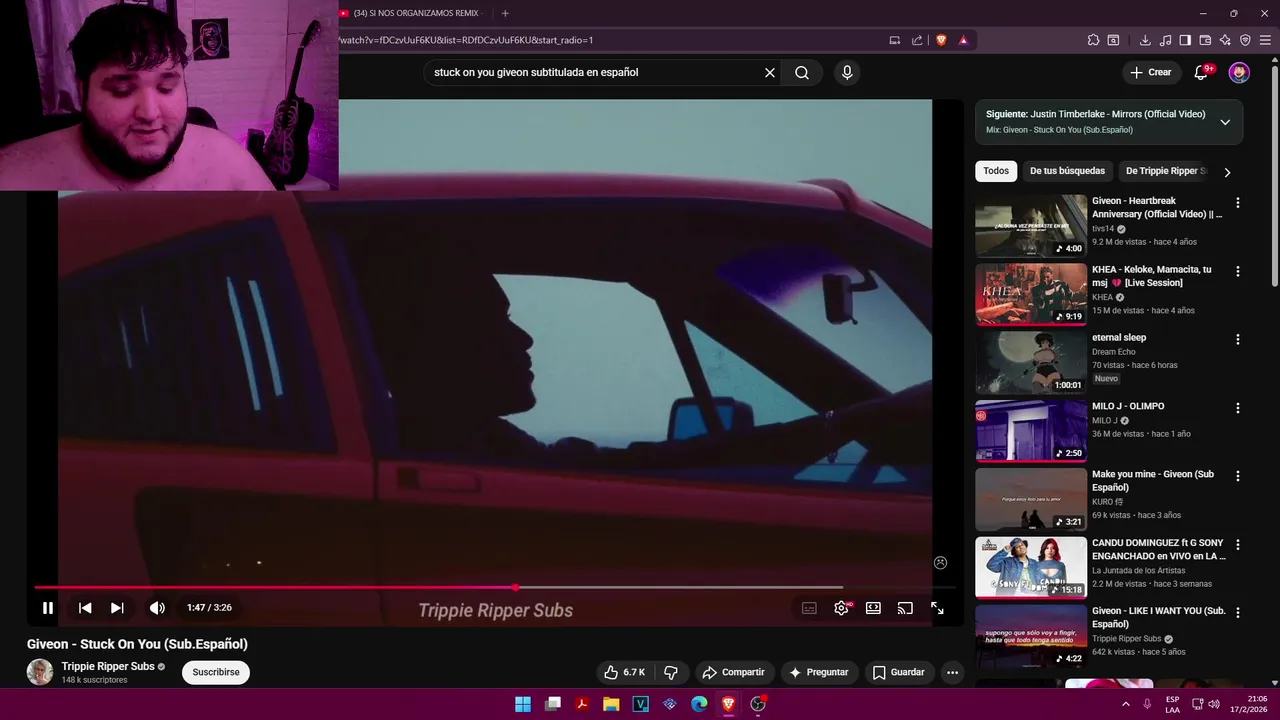Skip to next video in player
This screenshot has width=1280, height=720.
117,608
